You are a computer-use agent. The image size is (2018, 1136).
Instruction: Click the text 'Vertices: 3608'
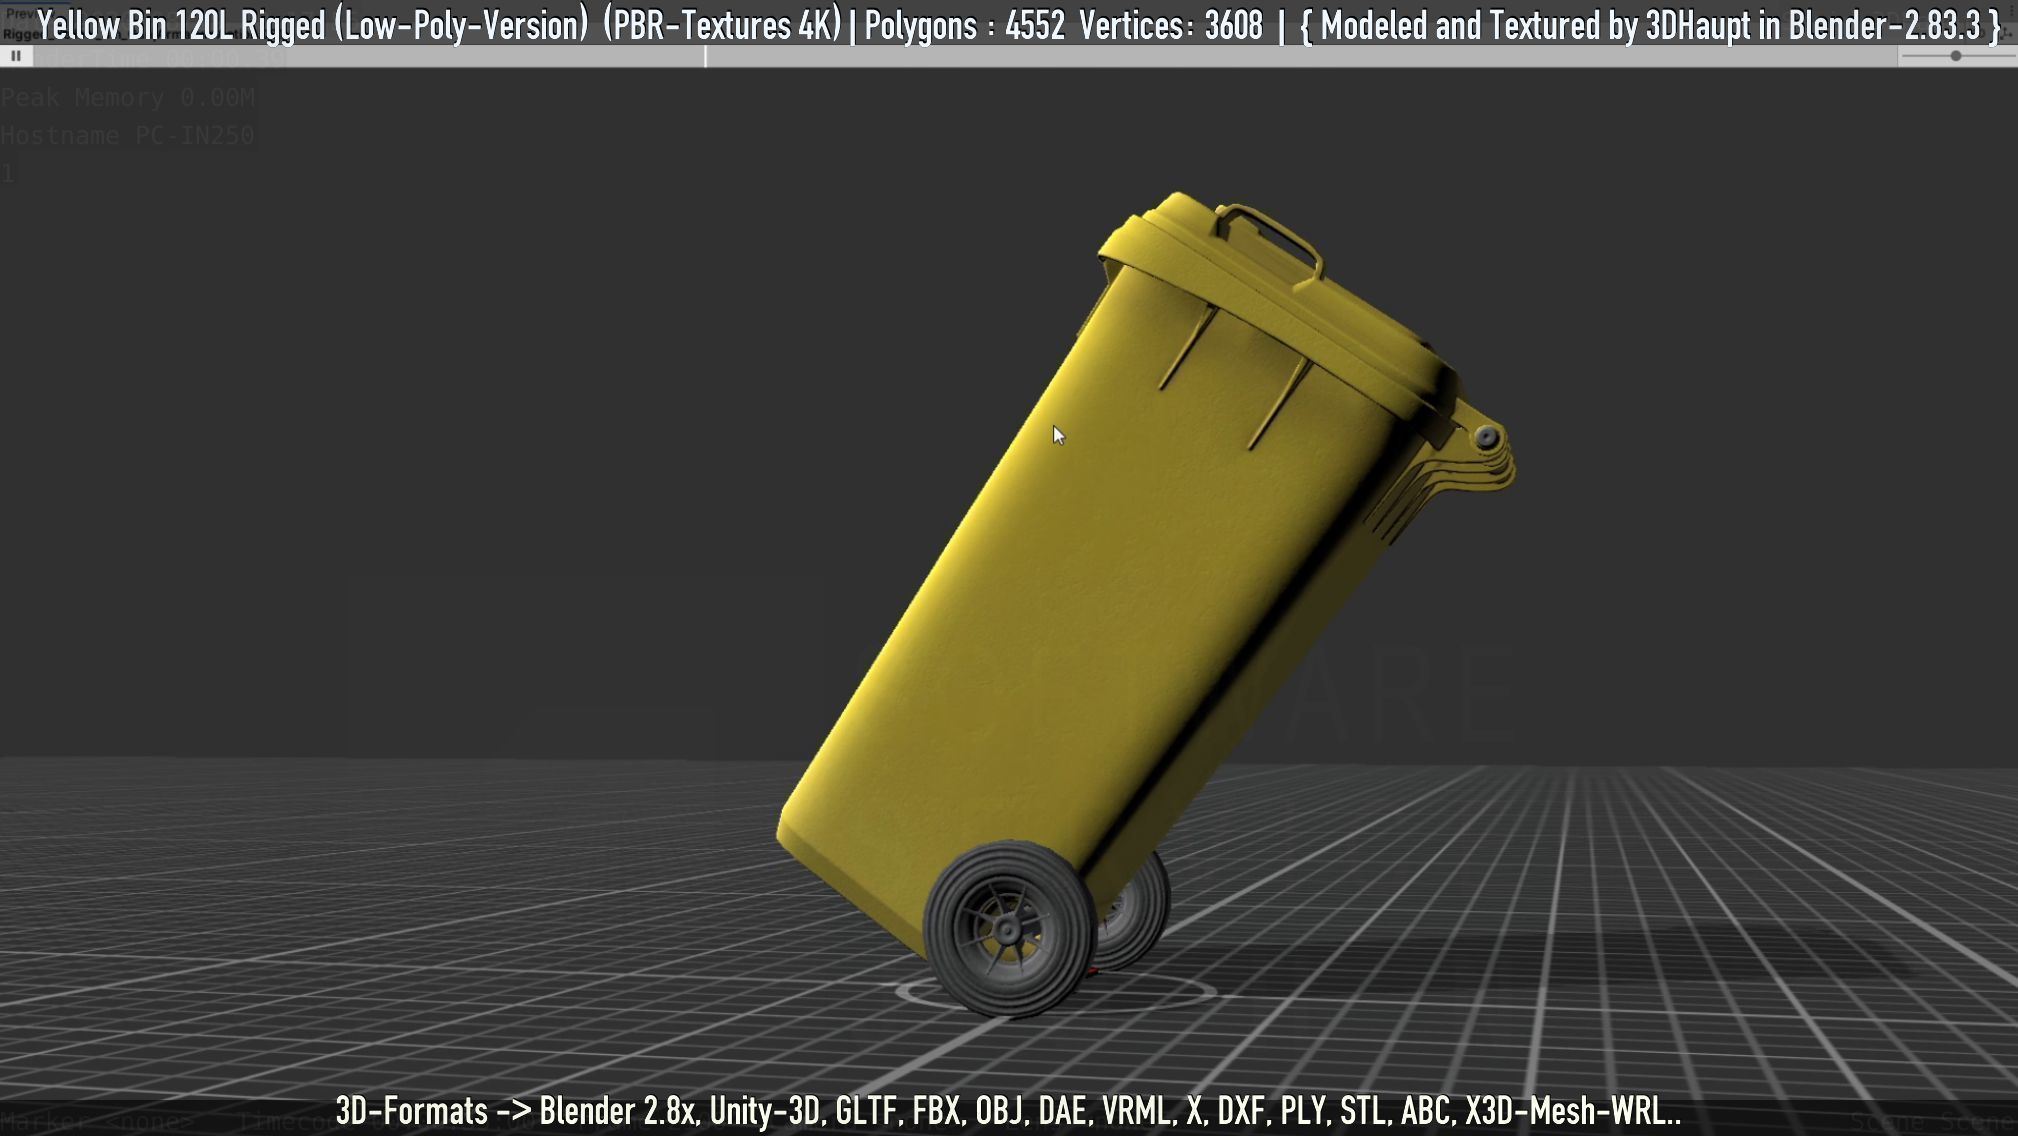coord(1171,25)
